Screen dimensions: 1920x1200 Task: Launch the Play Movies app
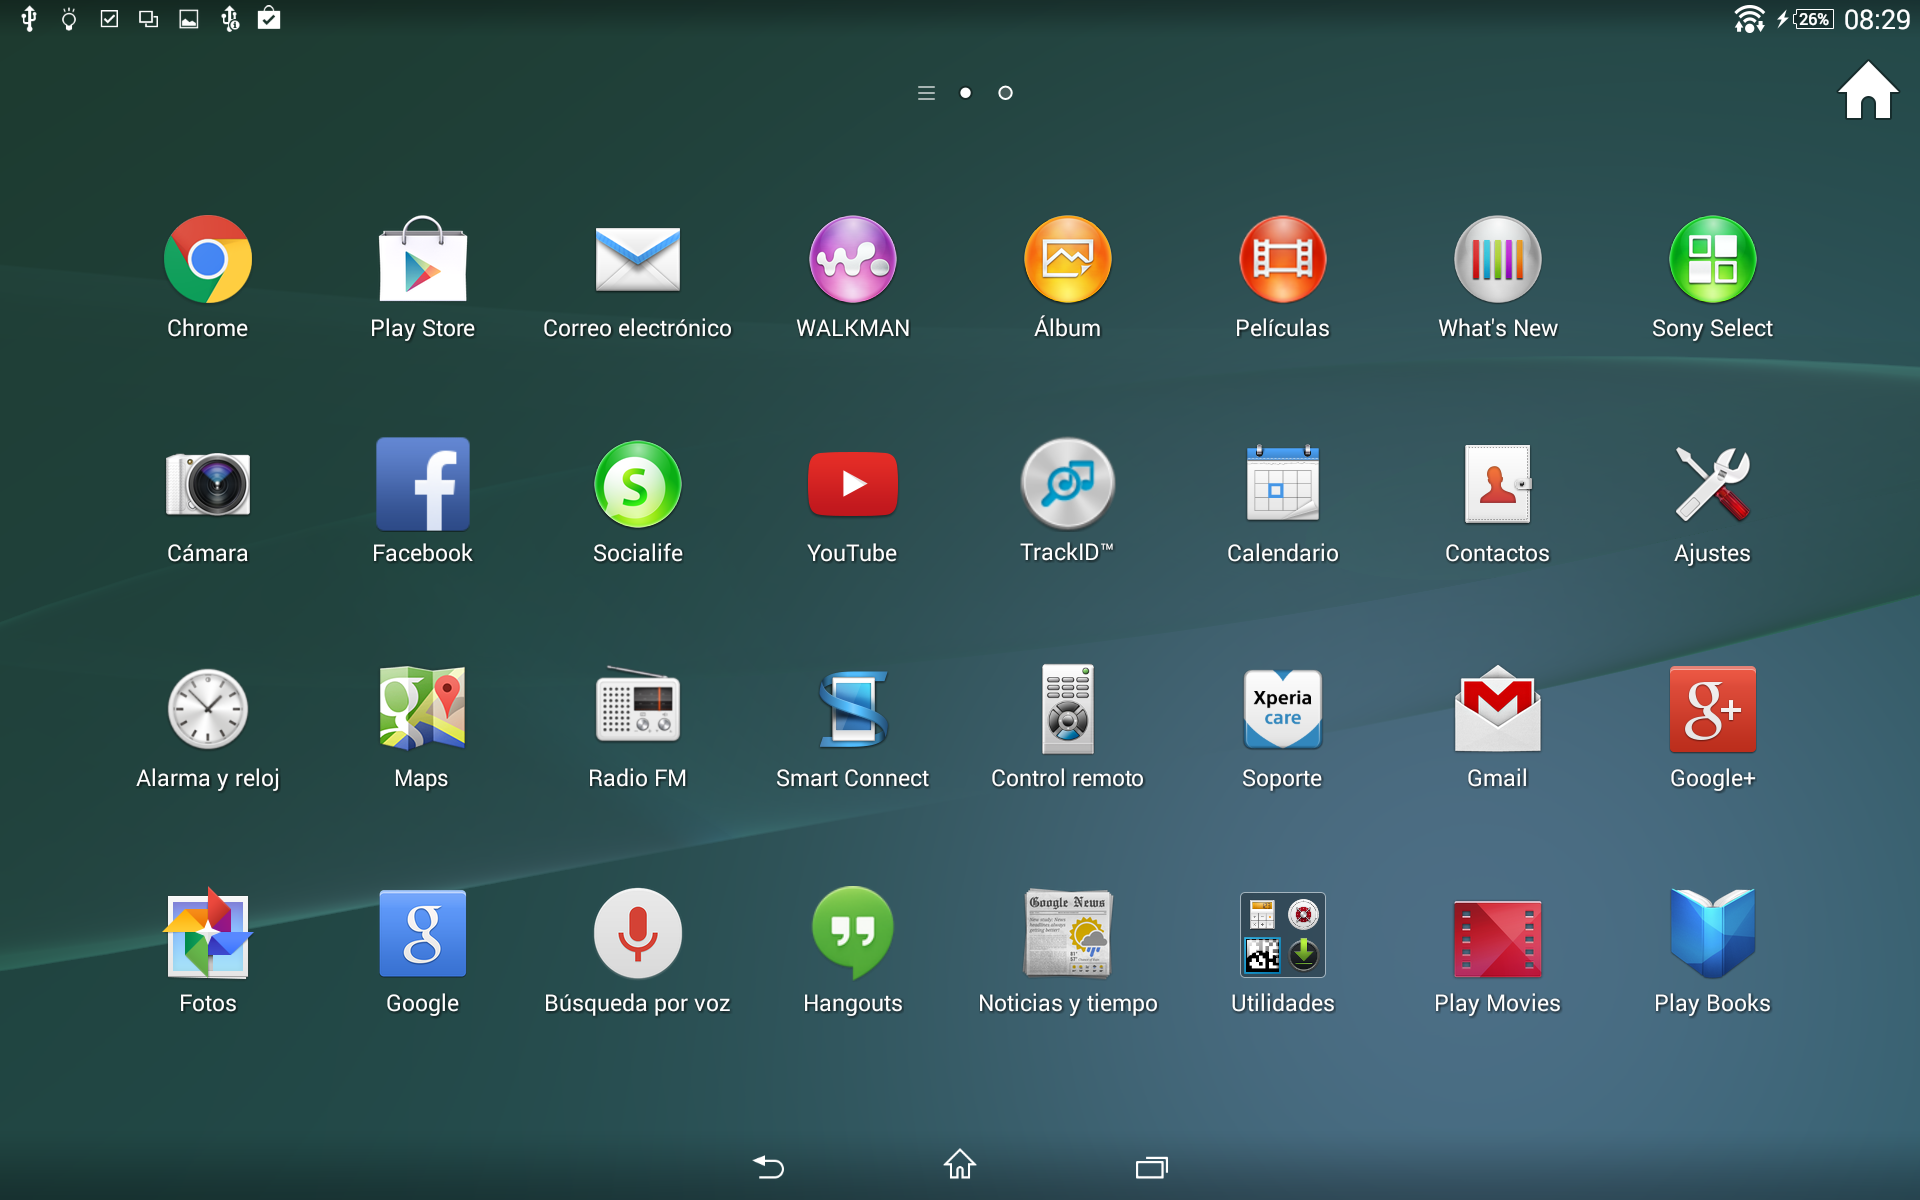(x=1497, y=939)
